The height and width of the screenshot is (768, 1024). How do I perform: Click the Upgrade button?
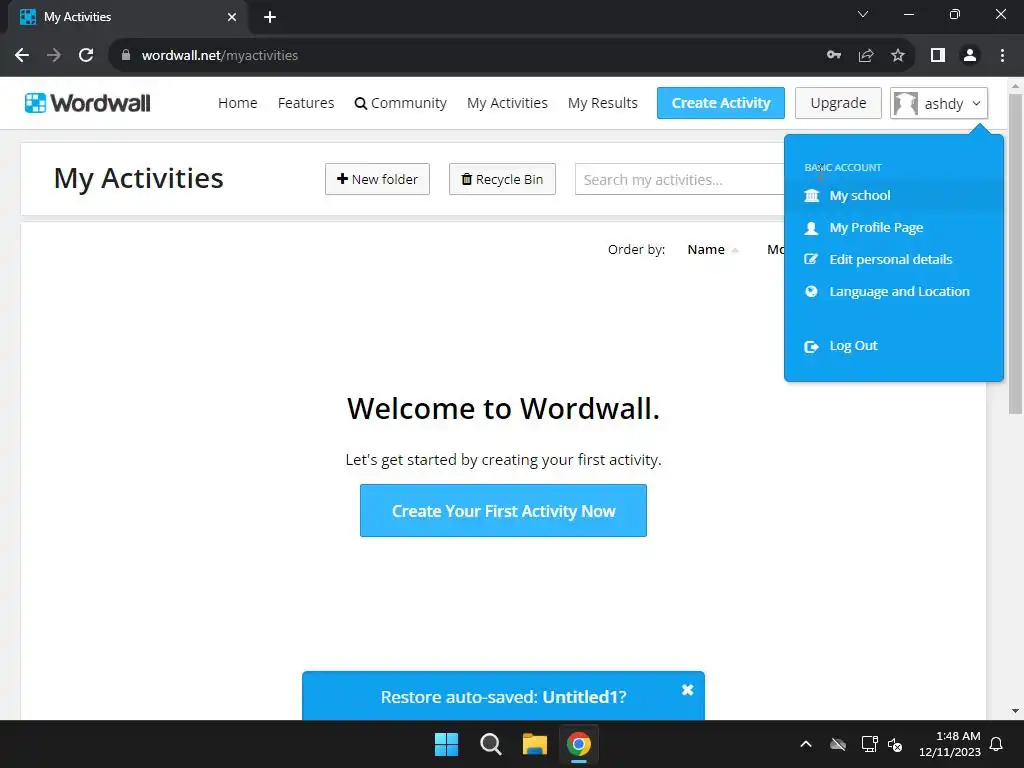pyautogui.click(x=838, y=103)
